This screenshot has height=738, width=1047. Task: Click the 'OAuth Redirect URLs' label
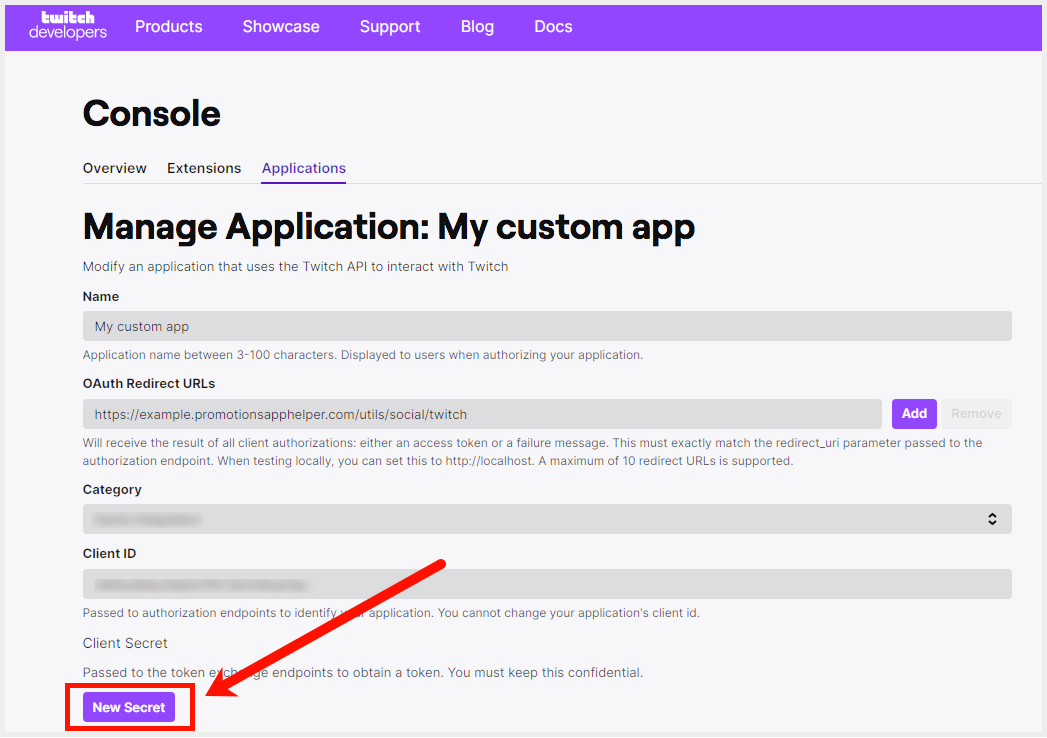149,383
